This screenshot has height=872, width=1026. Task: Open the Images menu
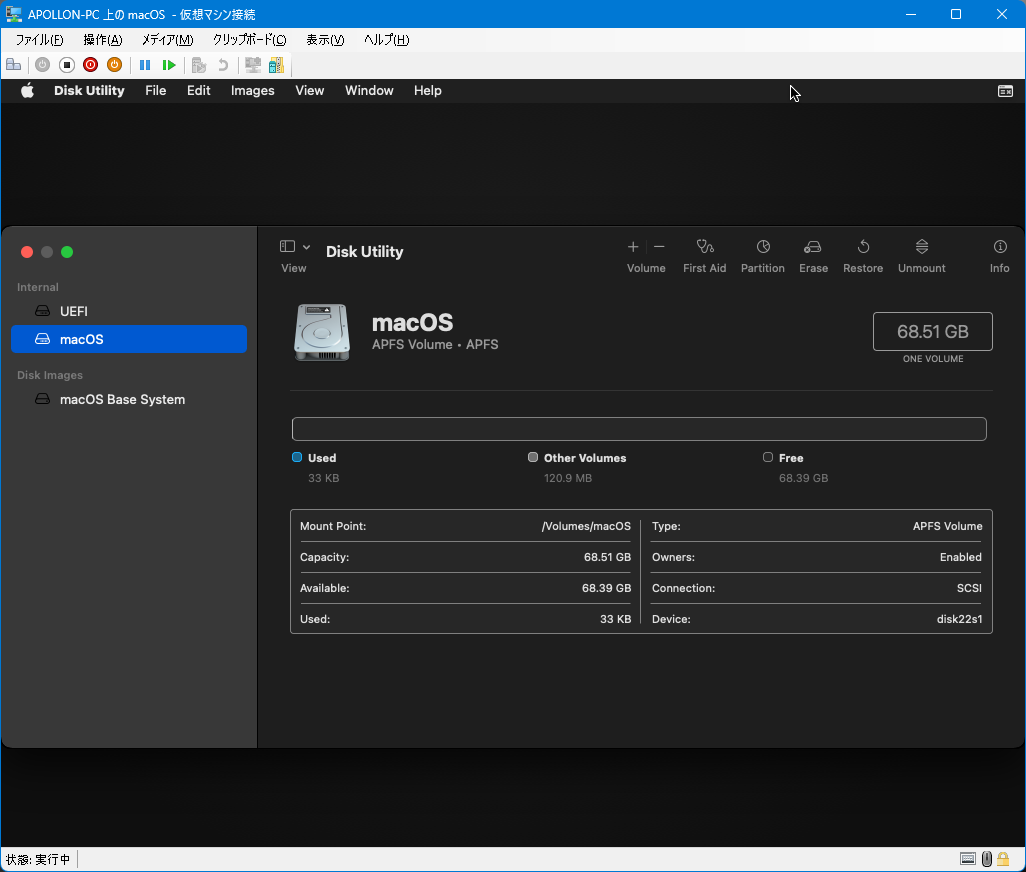[253, 90]
